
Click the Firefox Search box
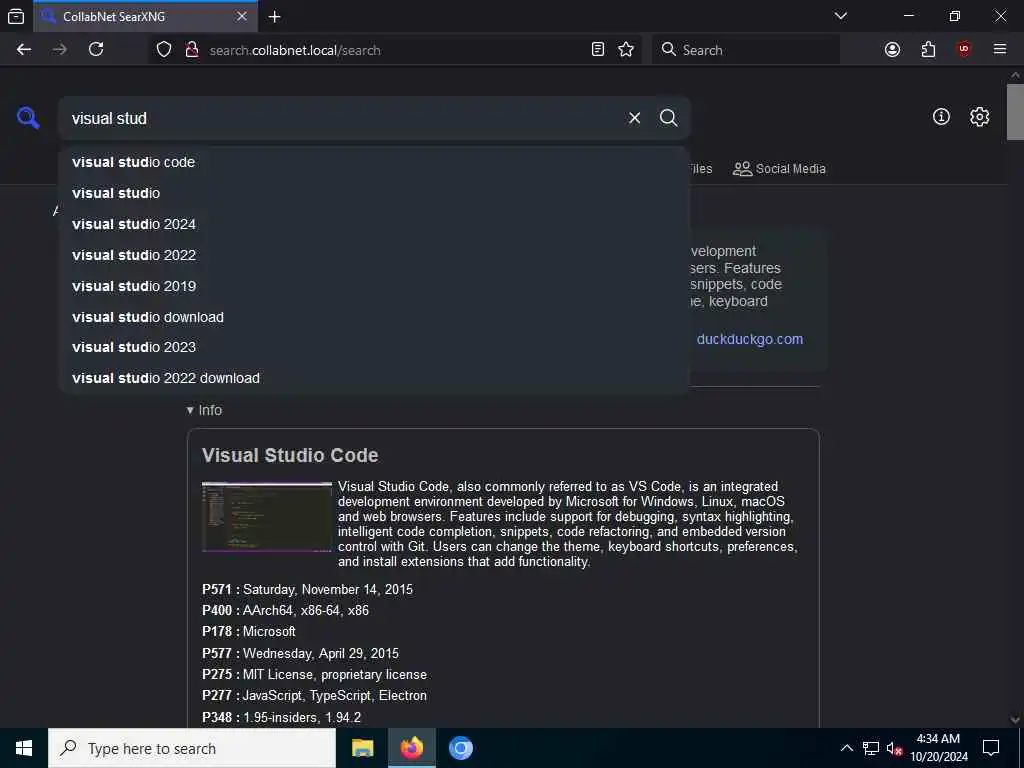[746, 50]
